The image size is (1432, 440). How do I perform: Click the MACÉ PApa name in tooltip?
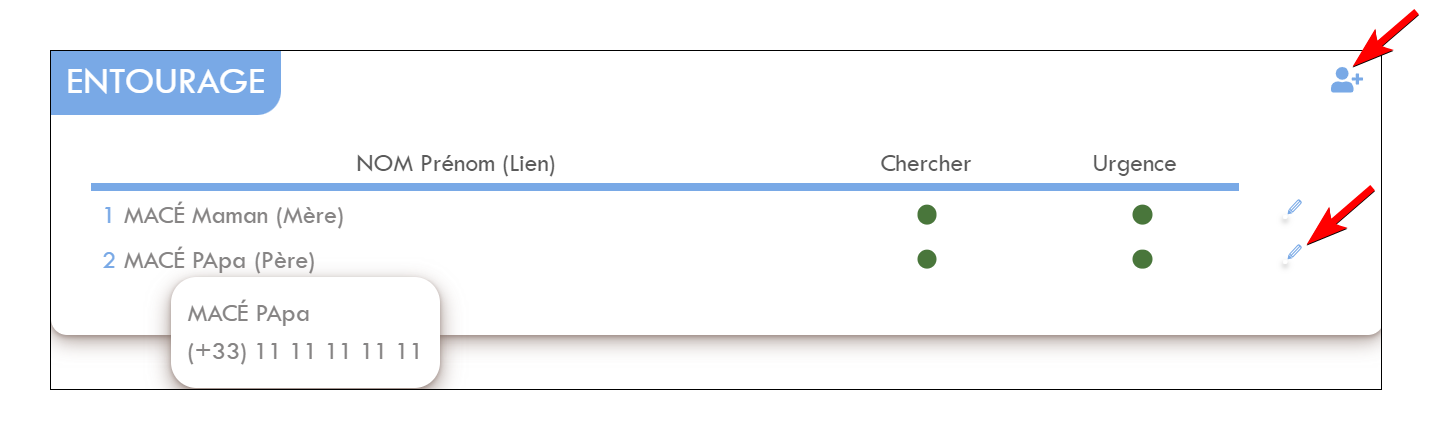pyautogui.click(x=249, y=314)
